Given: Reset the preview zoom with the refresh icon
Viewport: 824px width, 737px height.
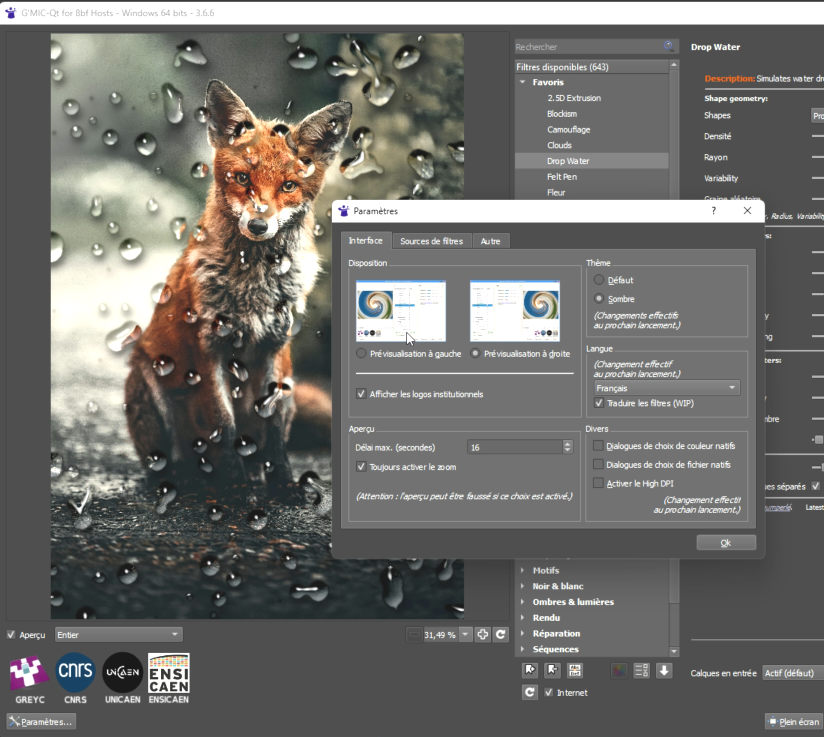Looking at the screenshot, I should (501, 634).
